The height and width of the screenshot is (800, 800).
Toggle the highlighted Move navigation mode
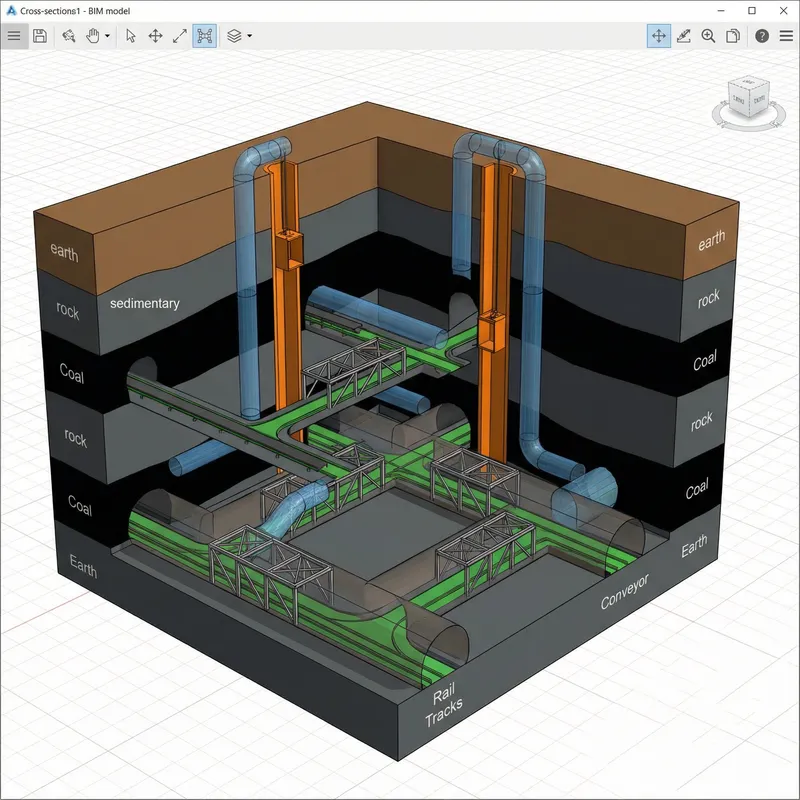tap(659, 36)
